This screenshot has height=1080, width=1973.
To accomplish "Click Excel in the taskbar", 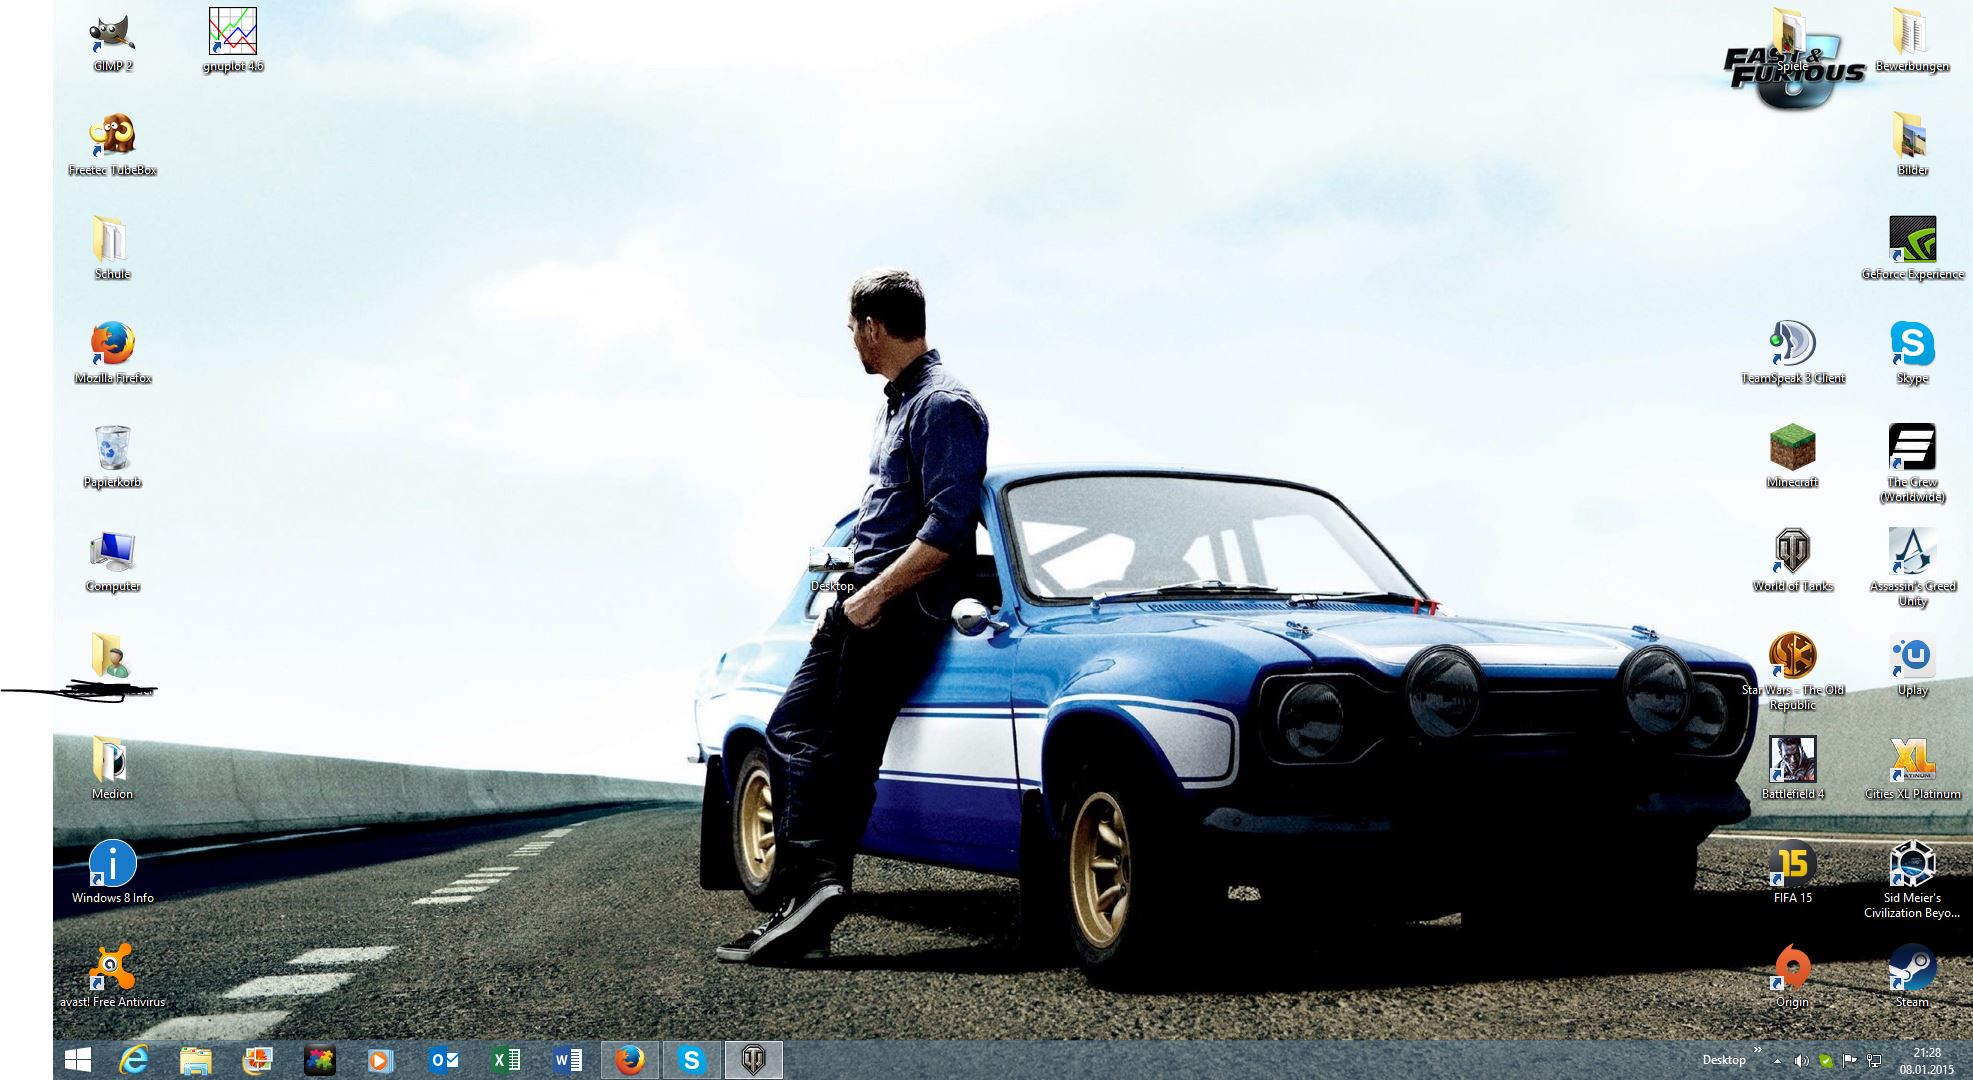I will [506, 1060].
